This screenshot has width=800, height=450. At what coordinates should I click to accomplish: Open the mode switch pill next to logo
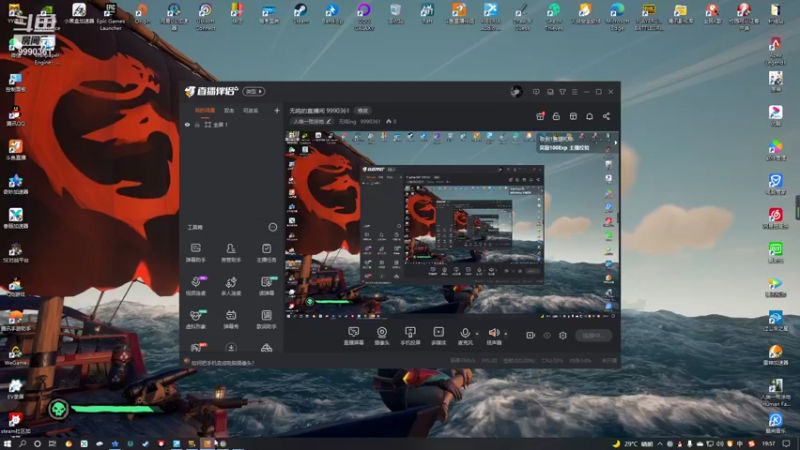254,91
